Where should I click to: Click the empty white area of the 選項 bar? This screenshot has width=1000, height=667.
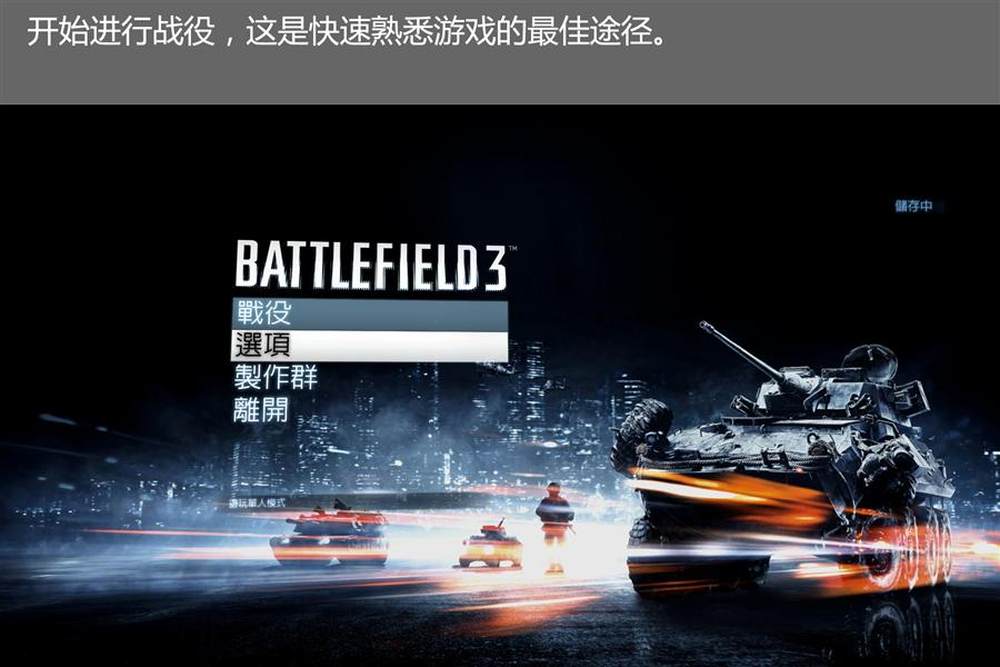[x=401, y=346]
